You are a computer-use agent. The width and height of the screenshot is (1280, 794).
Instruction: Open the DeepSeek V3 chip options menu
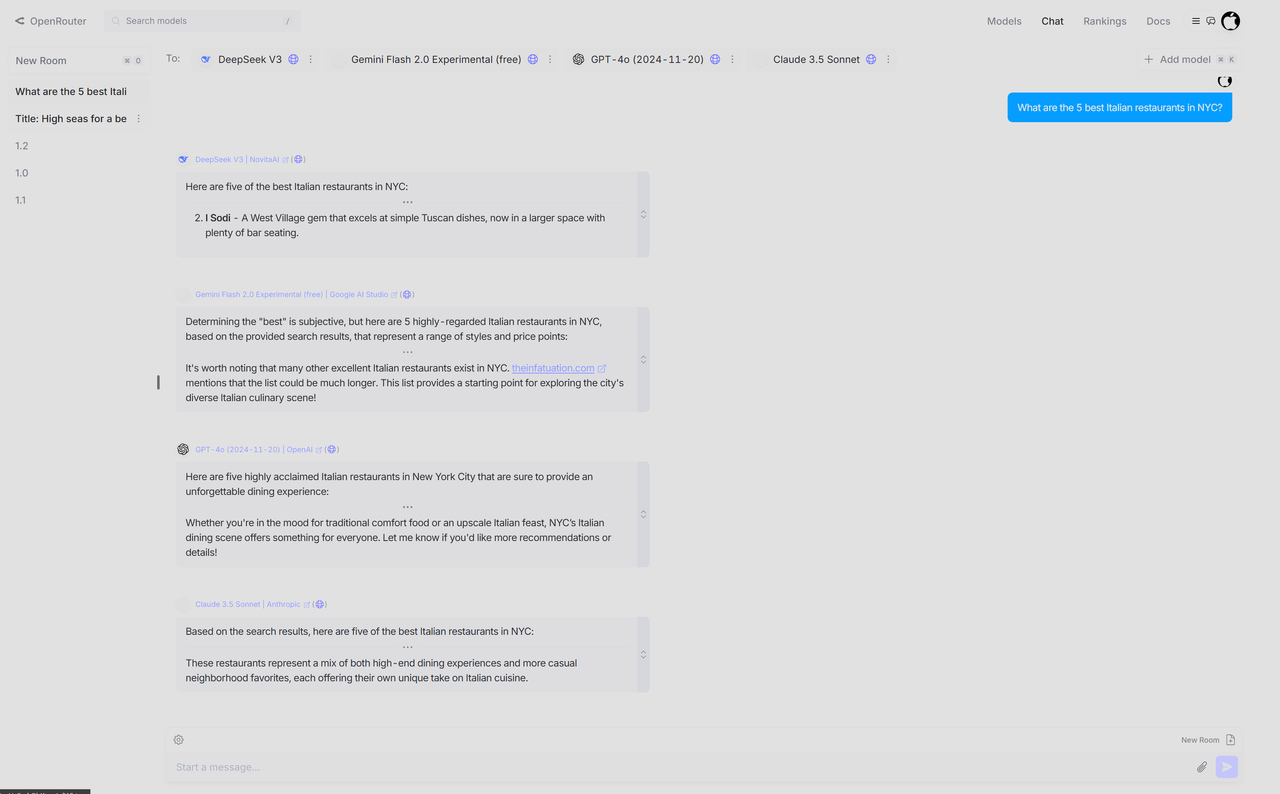point(311,60)
